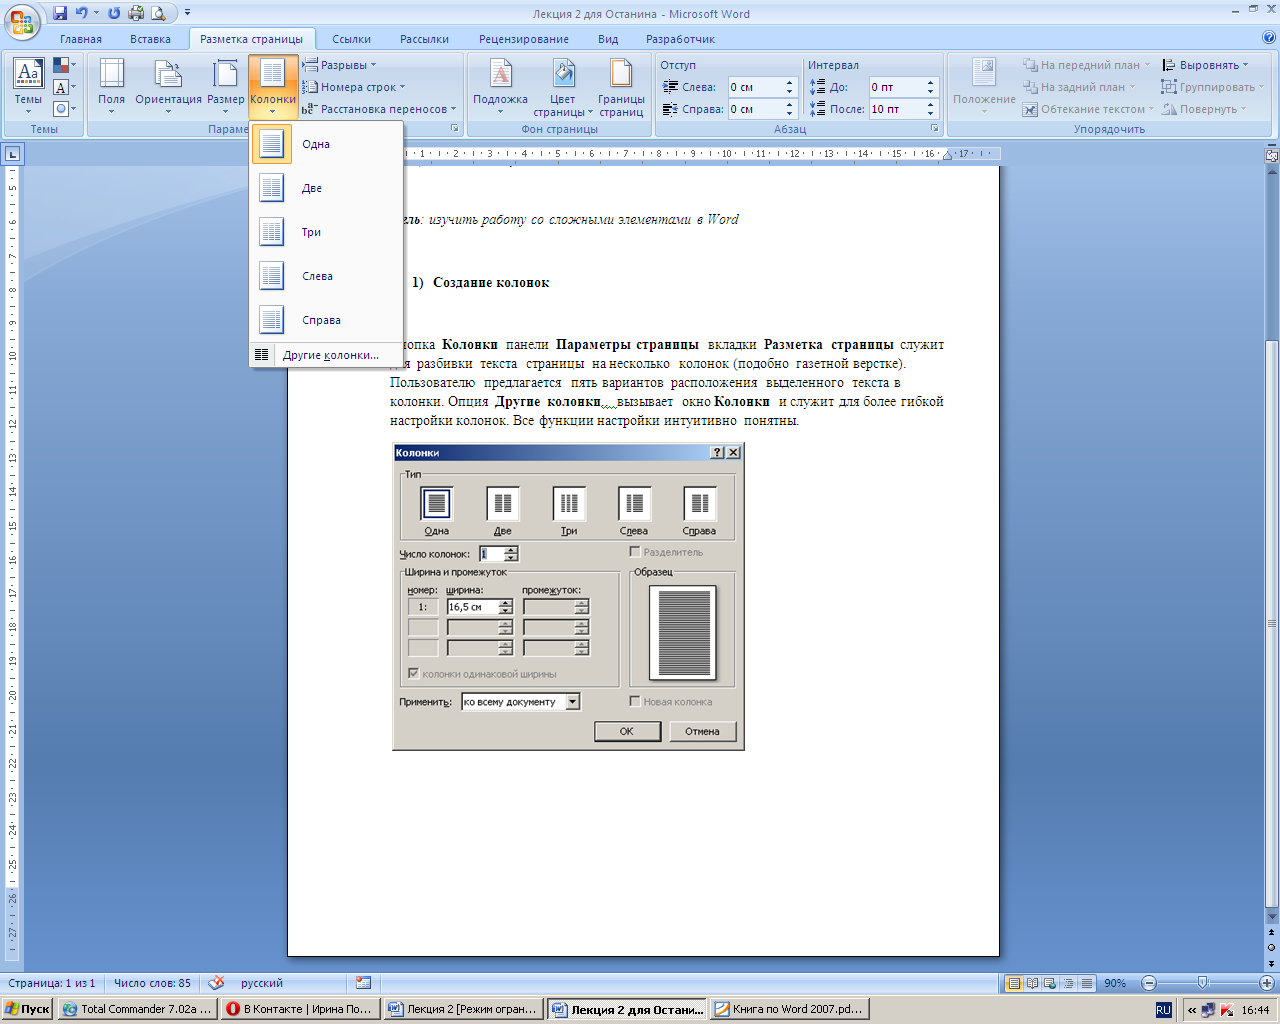The image size is (1280, 1024).
Task: Choose the Одна single column layout
Action: click(x=326, y=144)
